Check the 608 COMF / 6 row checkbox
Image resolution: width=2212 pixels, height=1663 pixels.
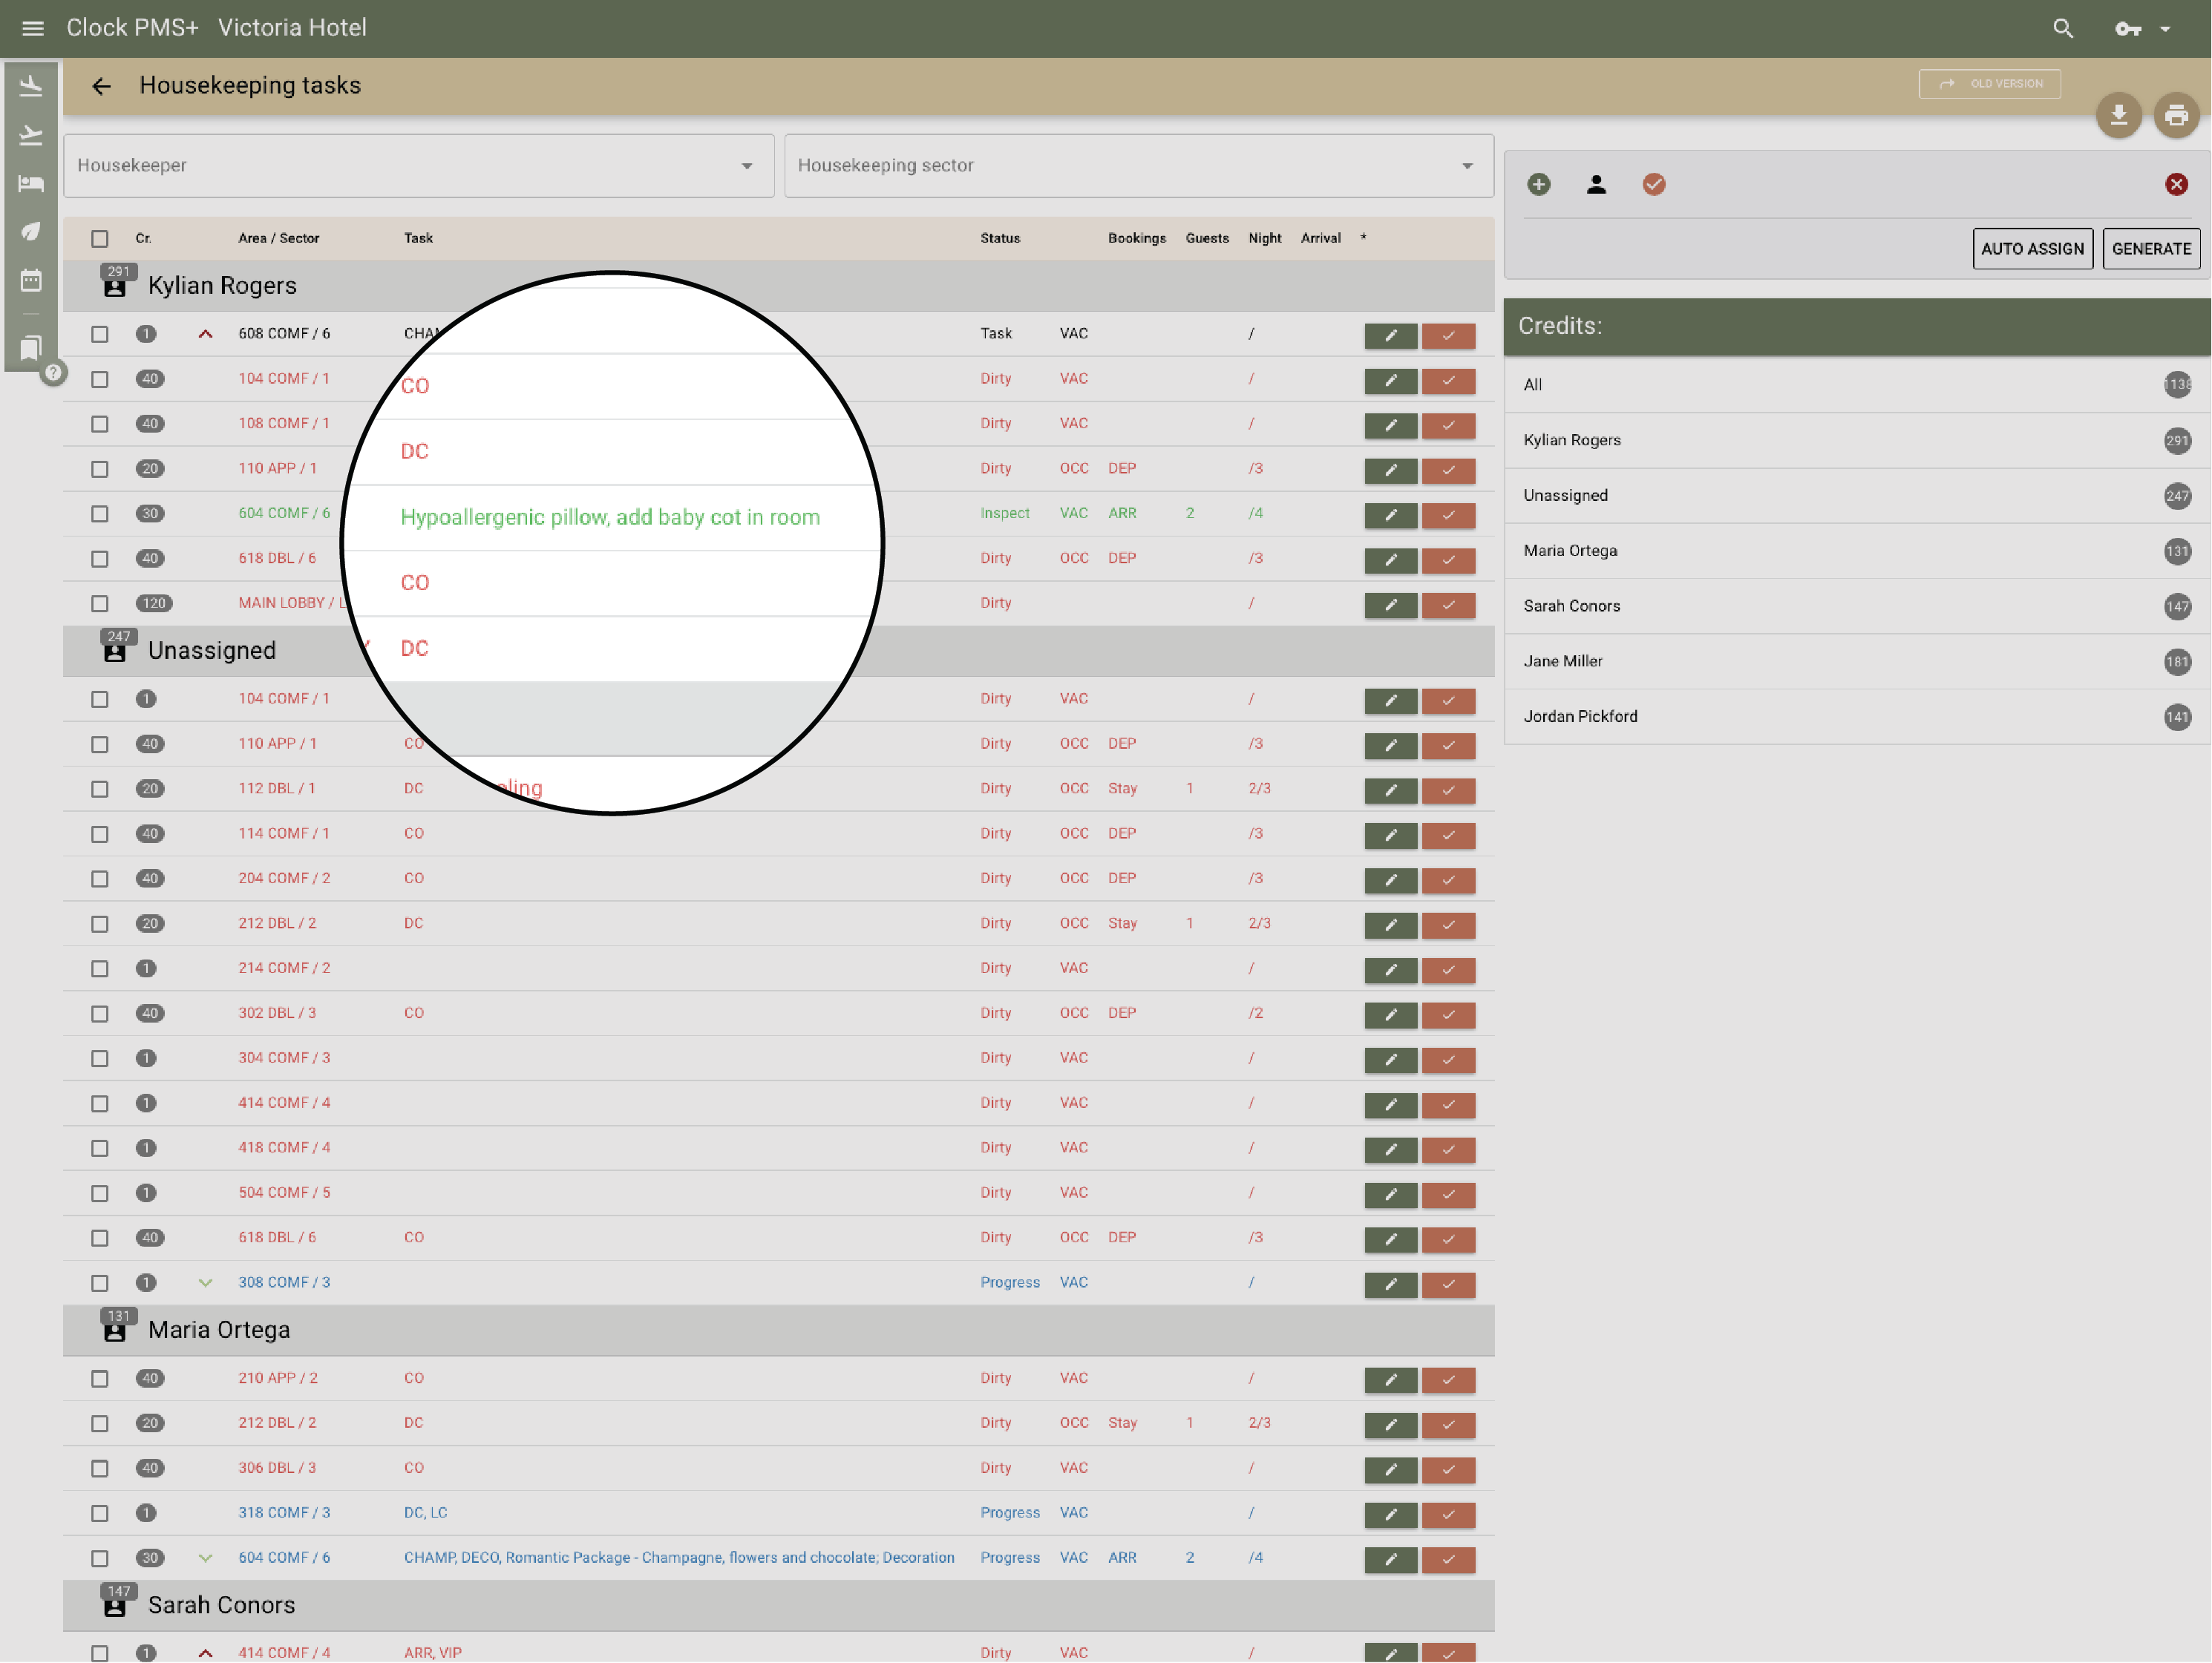click(x=100, y=334)
